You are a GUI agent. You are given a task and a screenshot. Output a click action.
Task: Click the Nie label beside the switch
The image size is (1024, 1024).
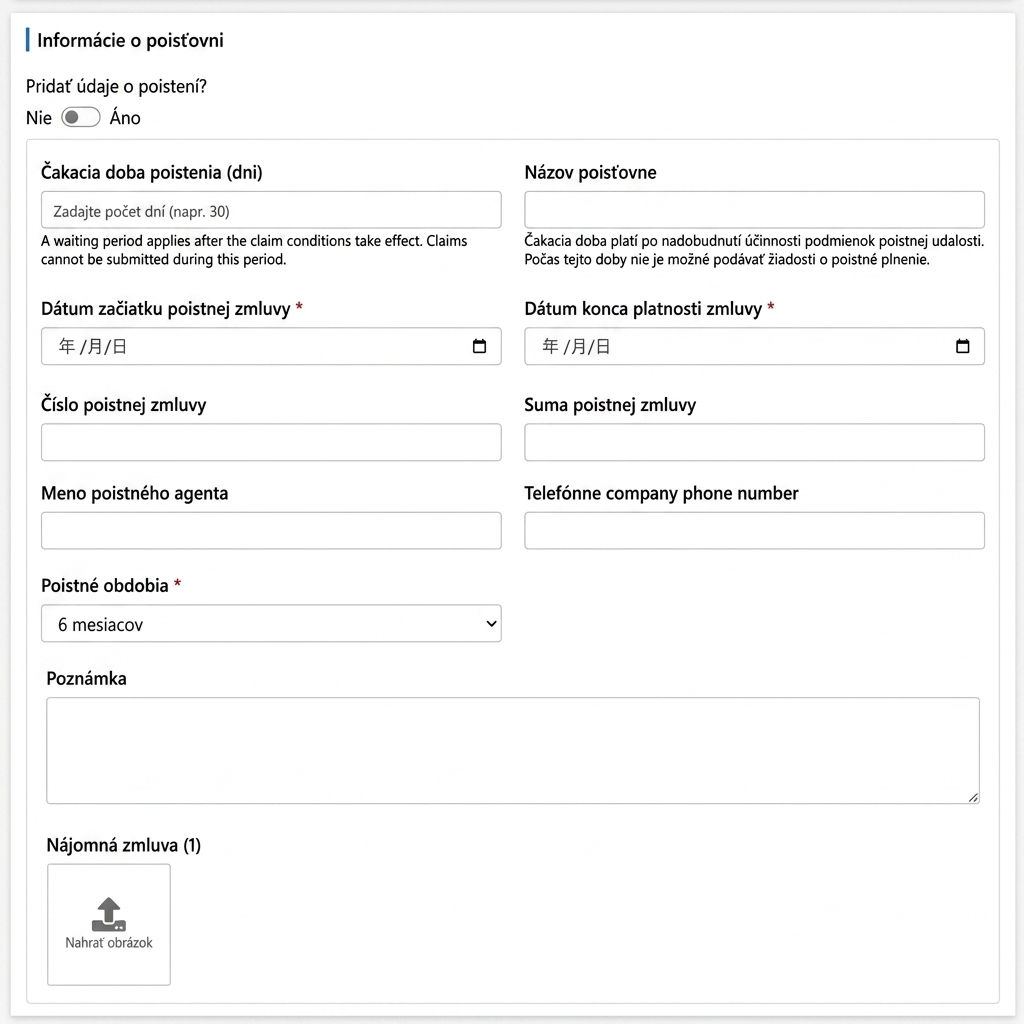[39, 118]
